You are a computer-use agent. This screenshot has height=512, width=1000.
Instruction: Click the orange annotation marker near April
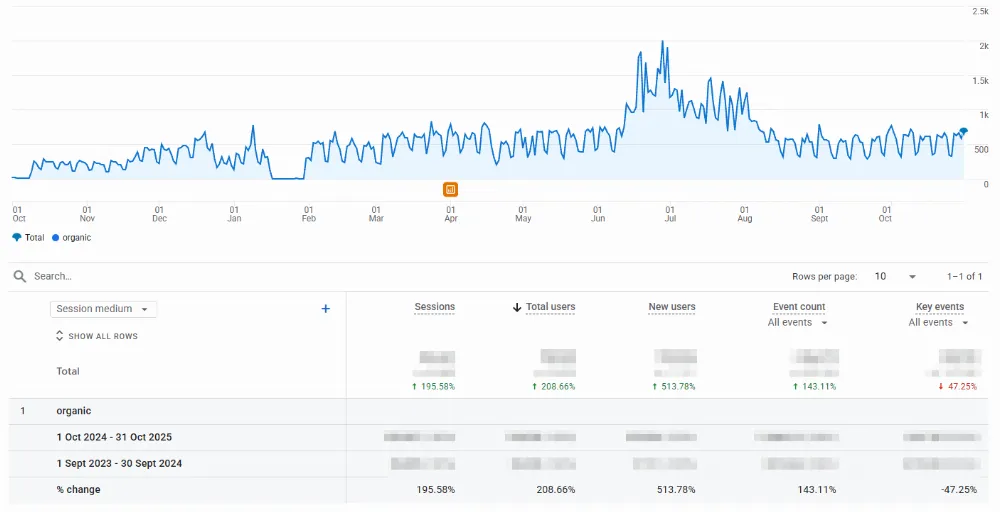450,189
